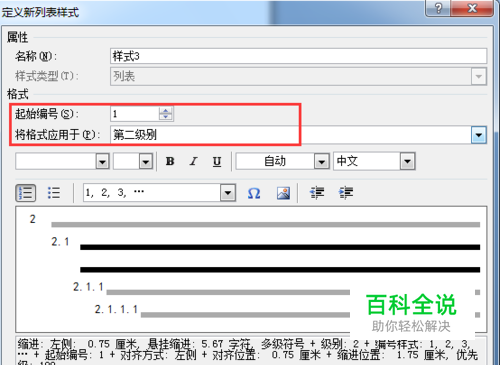The width and height of the screenshot is (500, 365).
Task: Select the bulleted list button
Action: [54, 193]
